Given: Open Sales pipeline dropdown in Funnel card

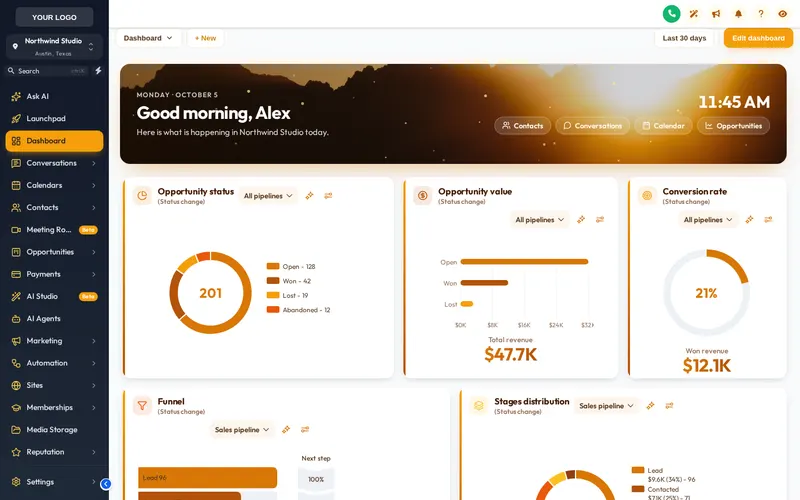Looking at the screenshot, I should 242,430.
